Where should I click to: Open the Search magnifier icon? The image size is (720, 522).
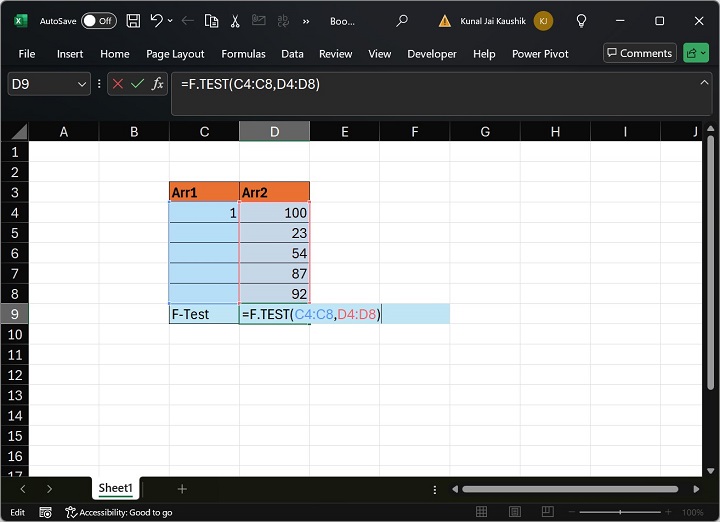(402, 21)
